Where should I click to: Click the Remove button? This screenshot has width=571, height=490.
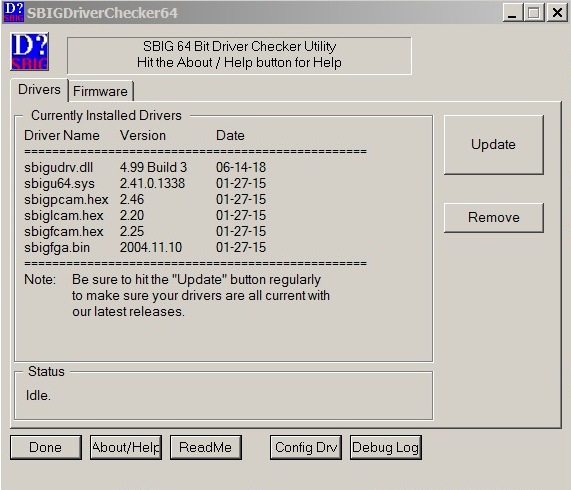click(493, 218)
